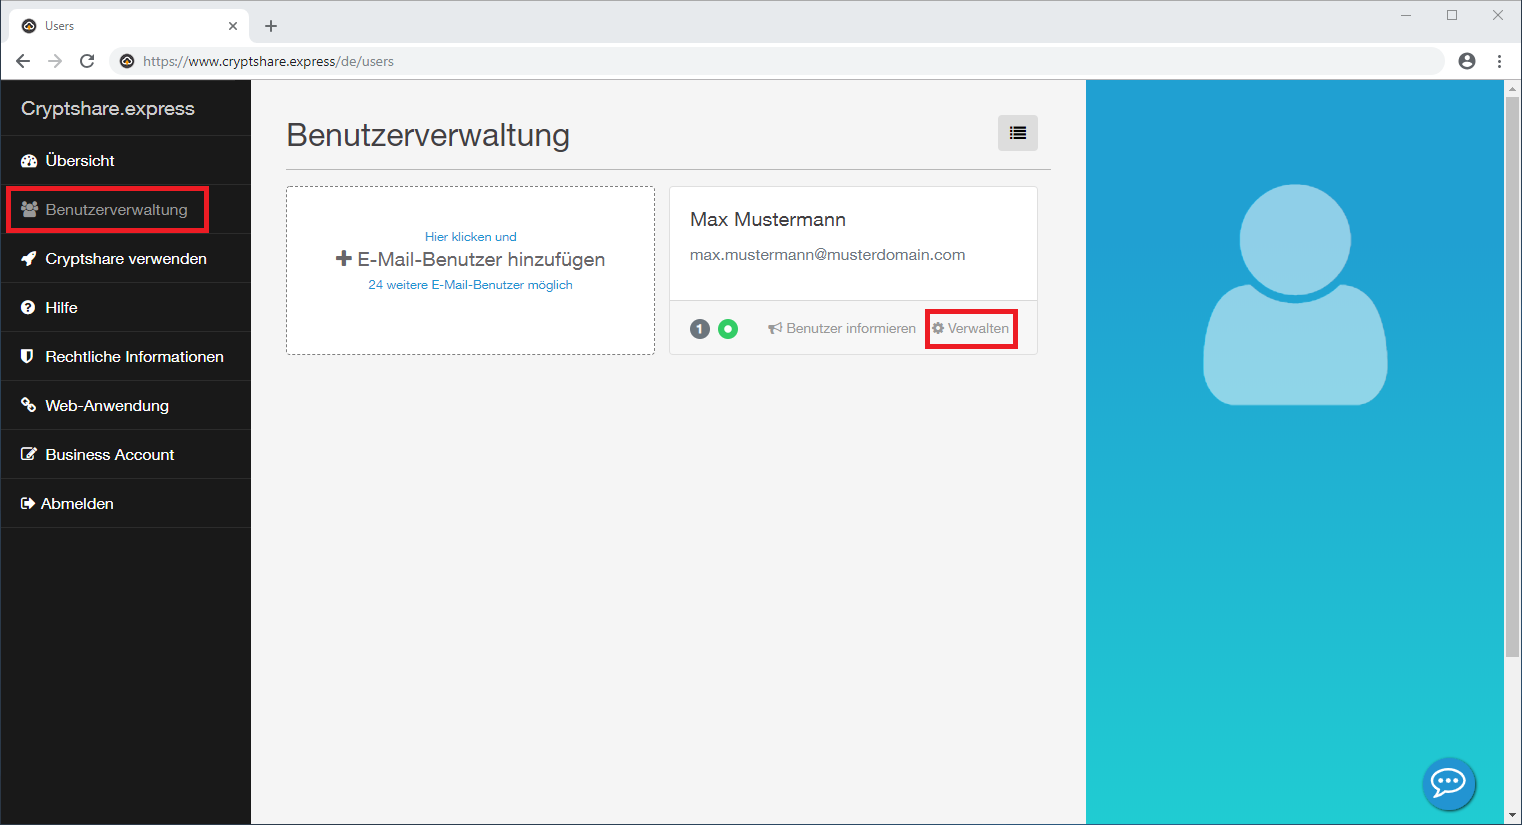Select Cryptshare verwenden in sidebar

pyautogui.click(x=125, y=259)
